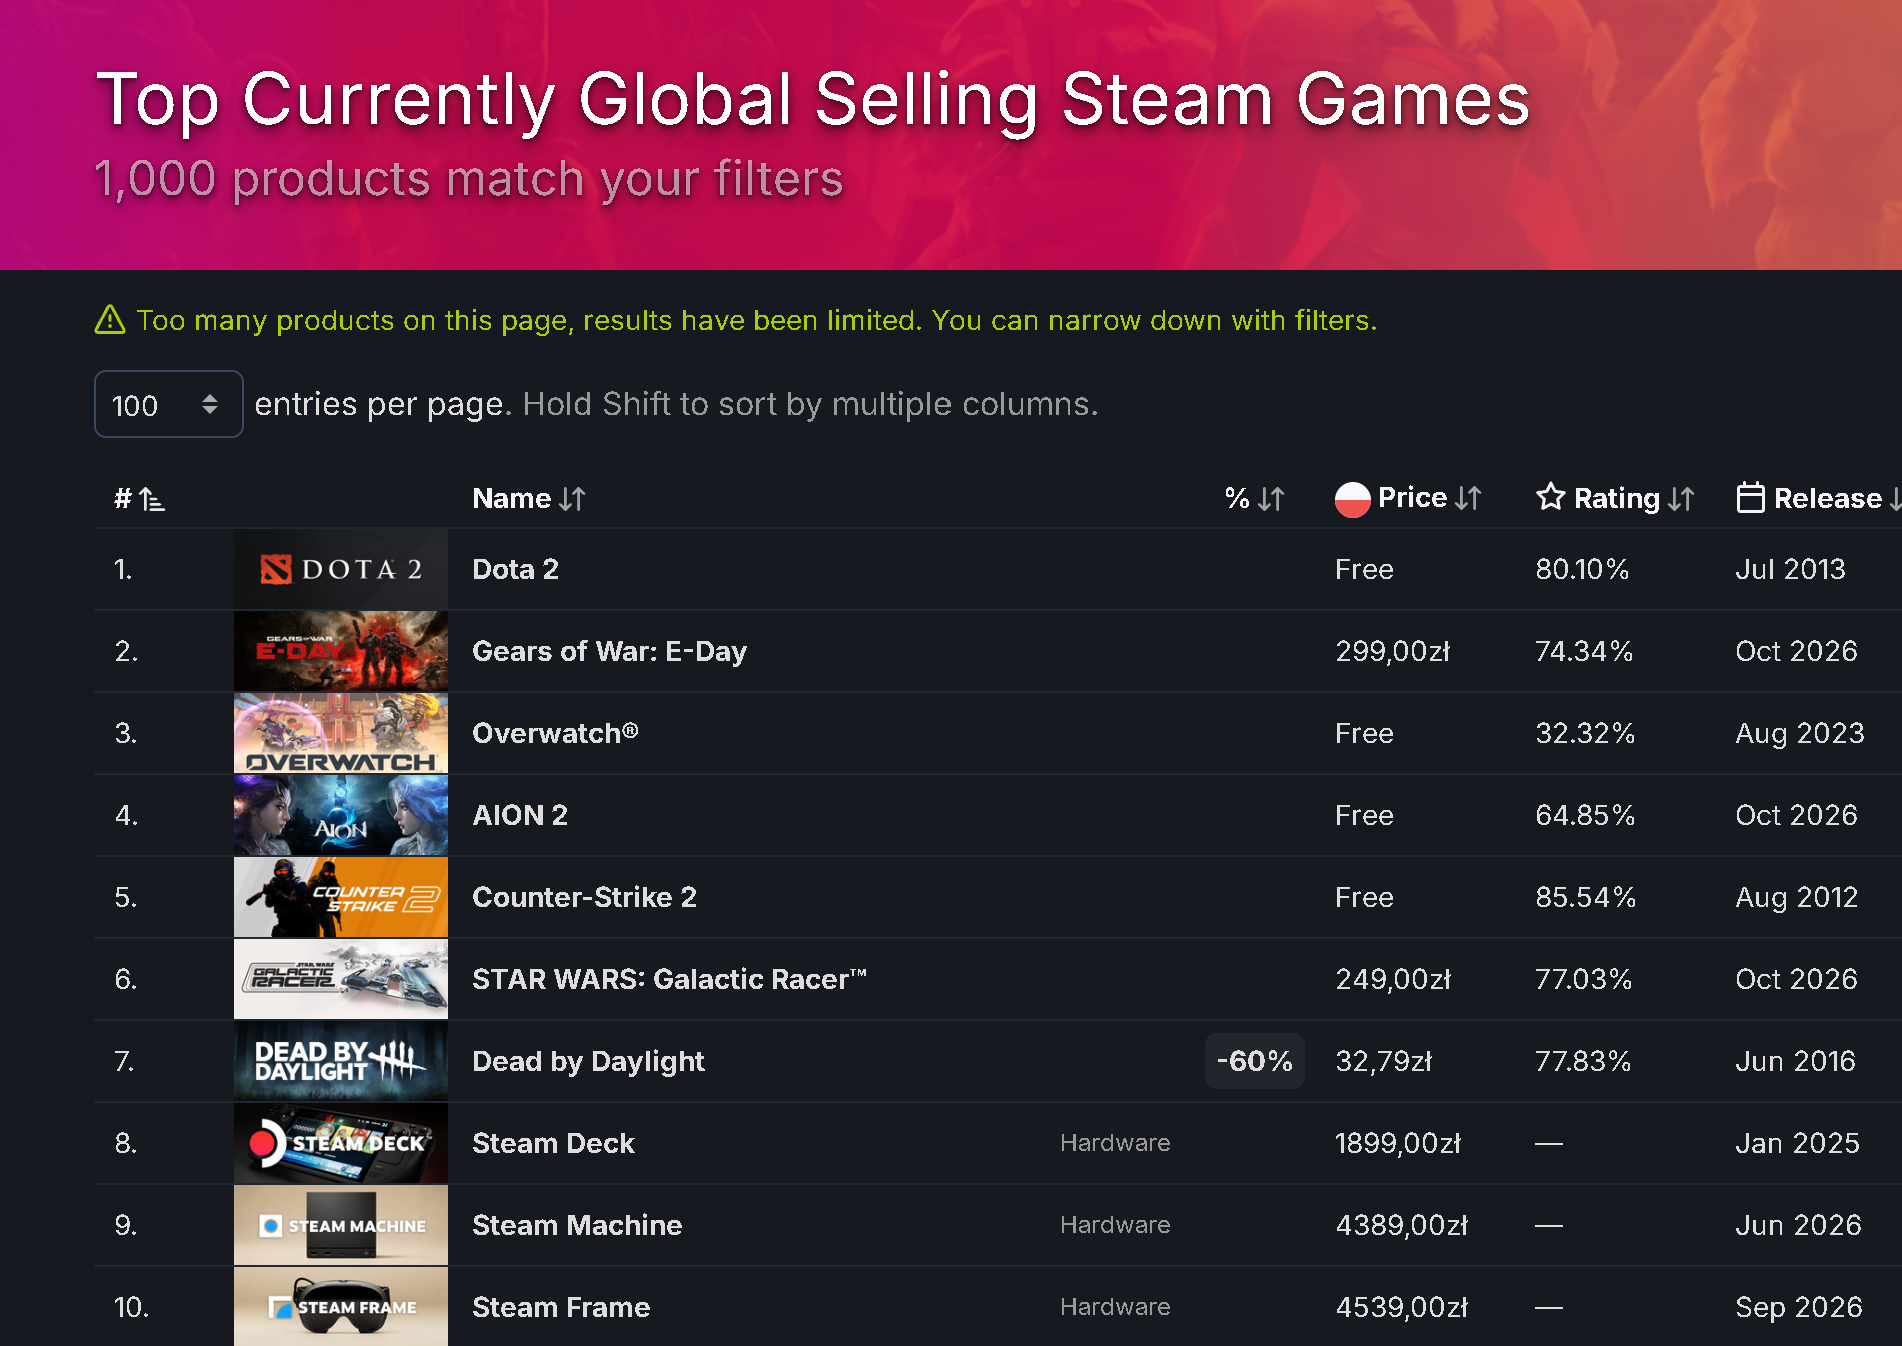The image size is (1902, 1346).
Task: Open entries per page dropdown showing 100
Action: click(x=168, y=404)
